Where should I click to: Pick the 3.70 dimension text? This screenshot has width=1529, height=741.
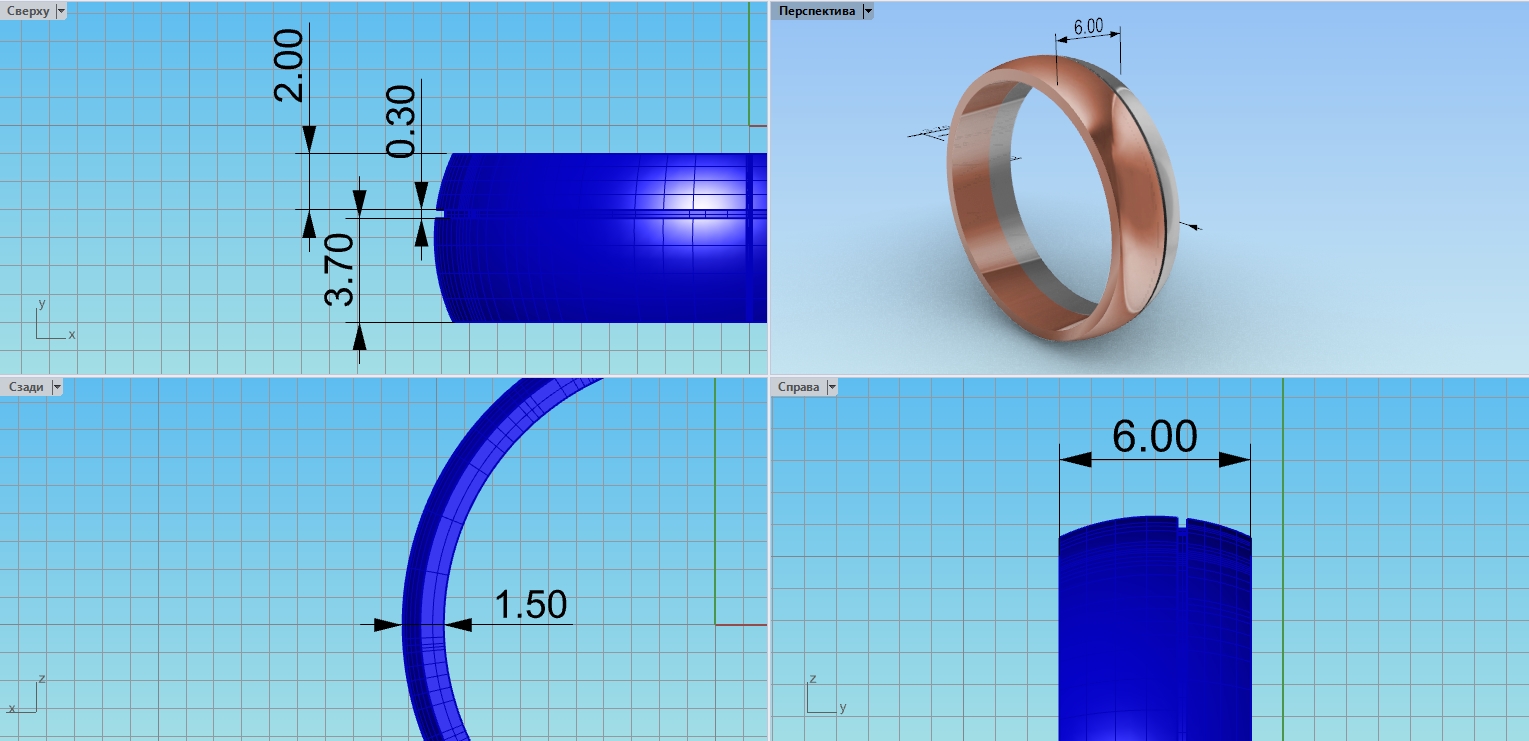pos(340,270)
